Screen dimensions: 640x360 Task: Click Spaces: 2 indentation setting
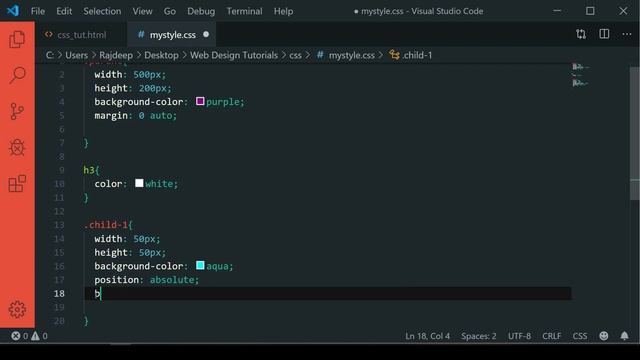[x=479, y=336]
